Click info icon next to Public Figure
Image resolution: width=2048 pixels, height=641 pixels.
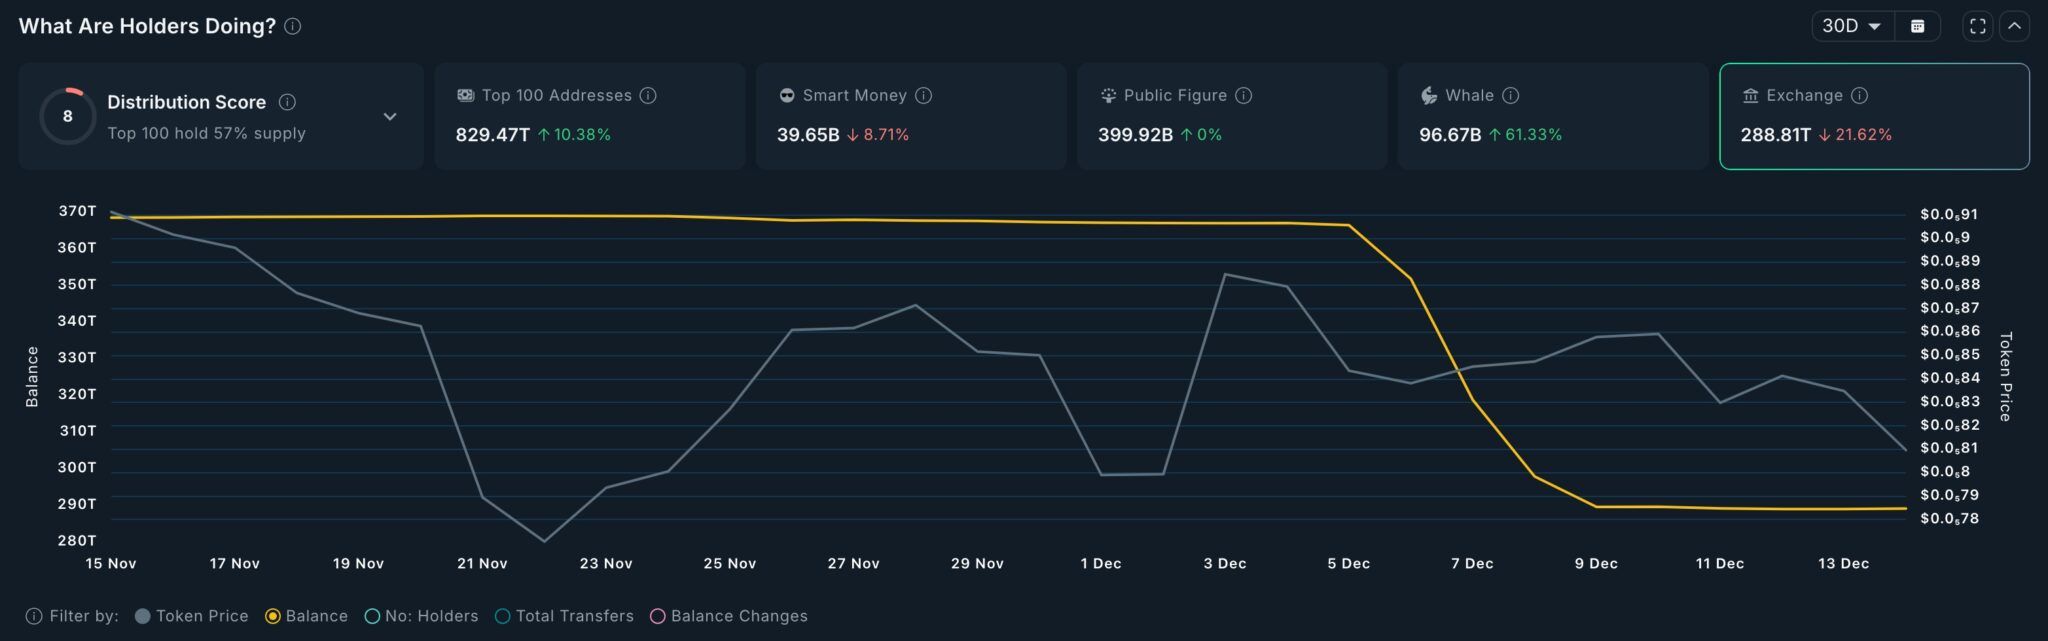pyautogui.click(x=1244, y=95)
